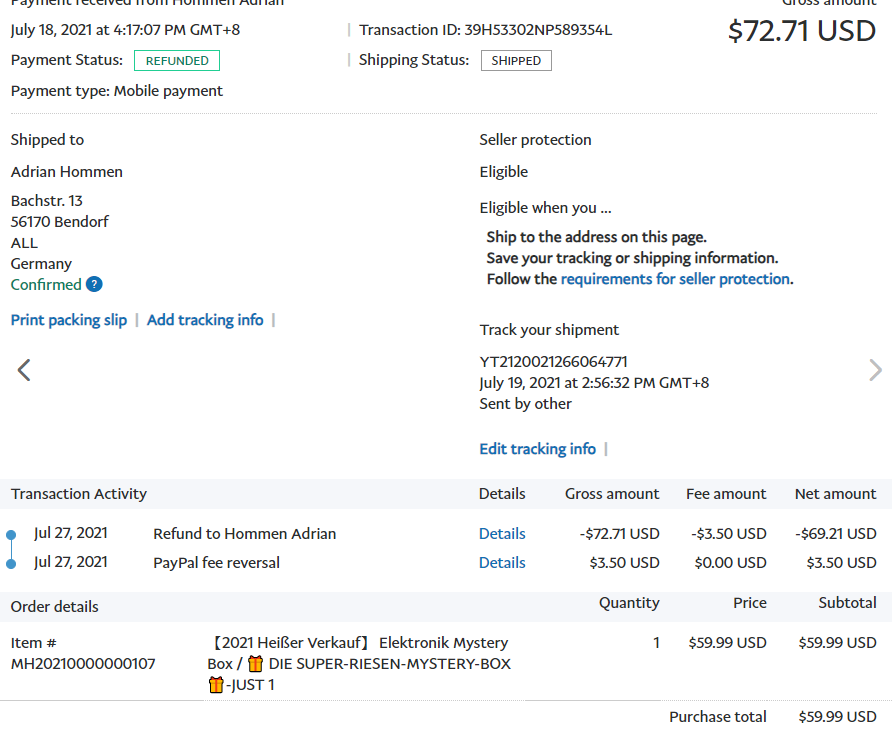View Details for PayPal fee reversal
This screenshot has width=893, height=737.
502,563
